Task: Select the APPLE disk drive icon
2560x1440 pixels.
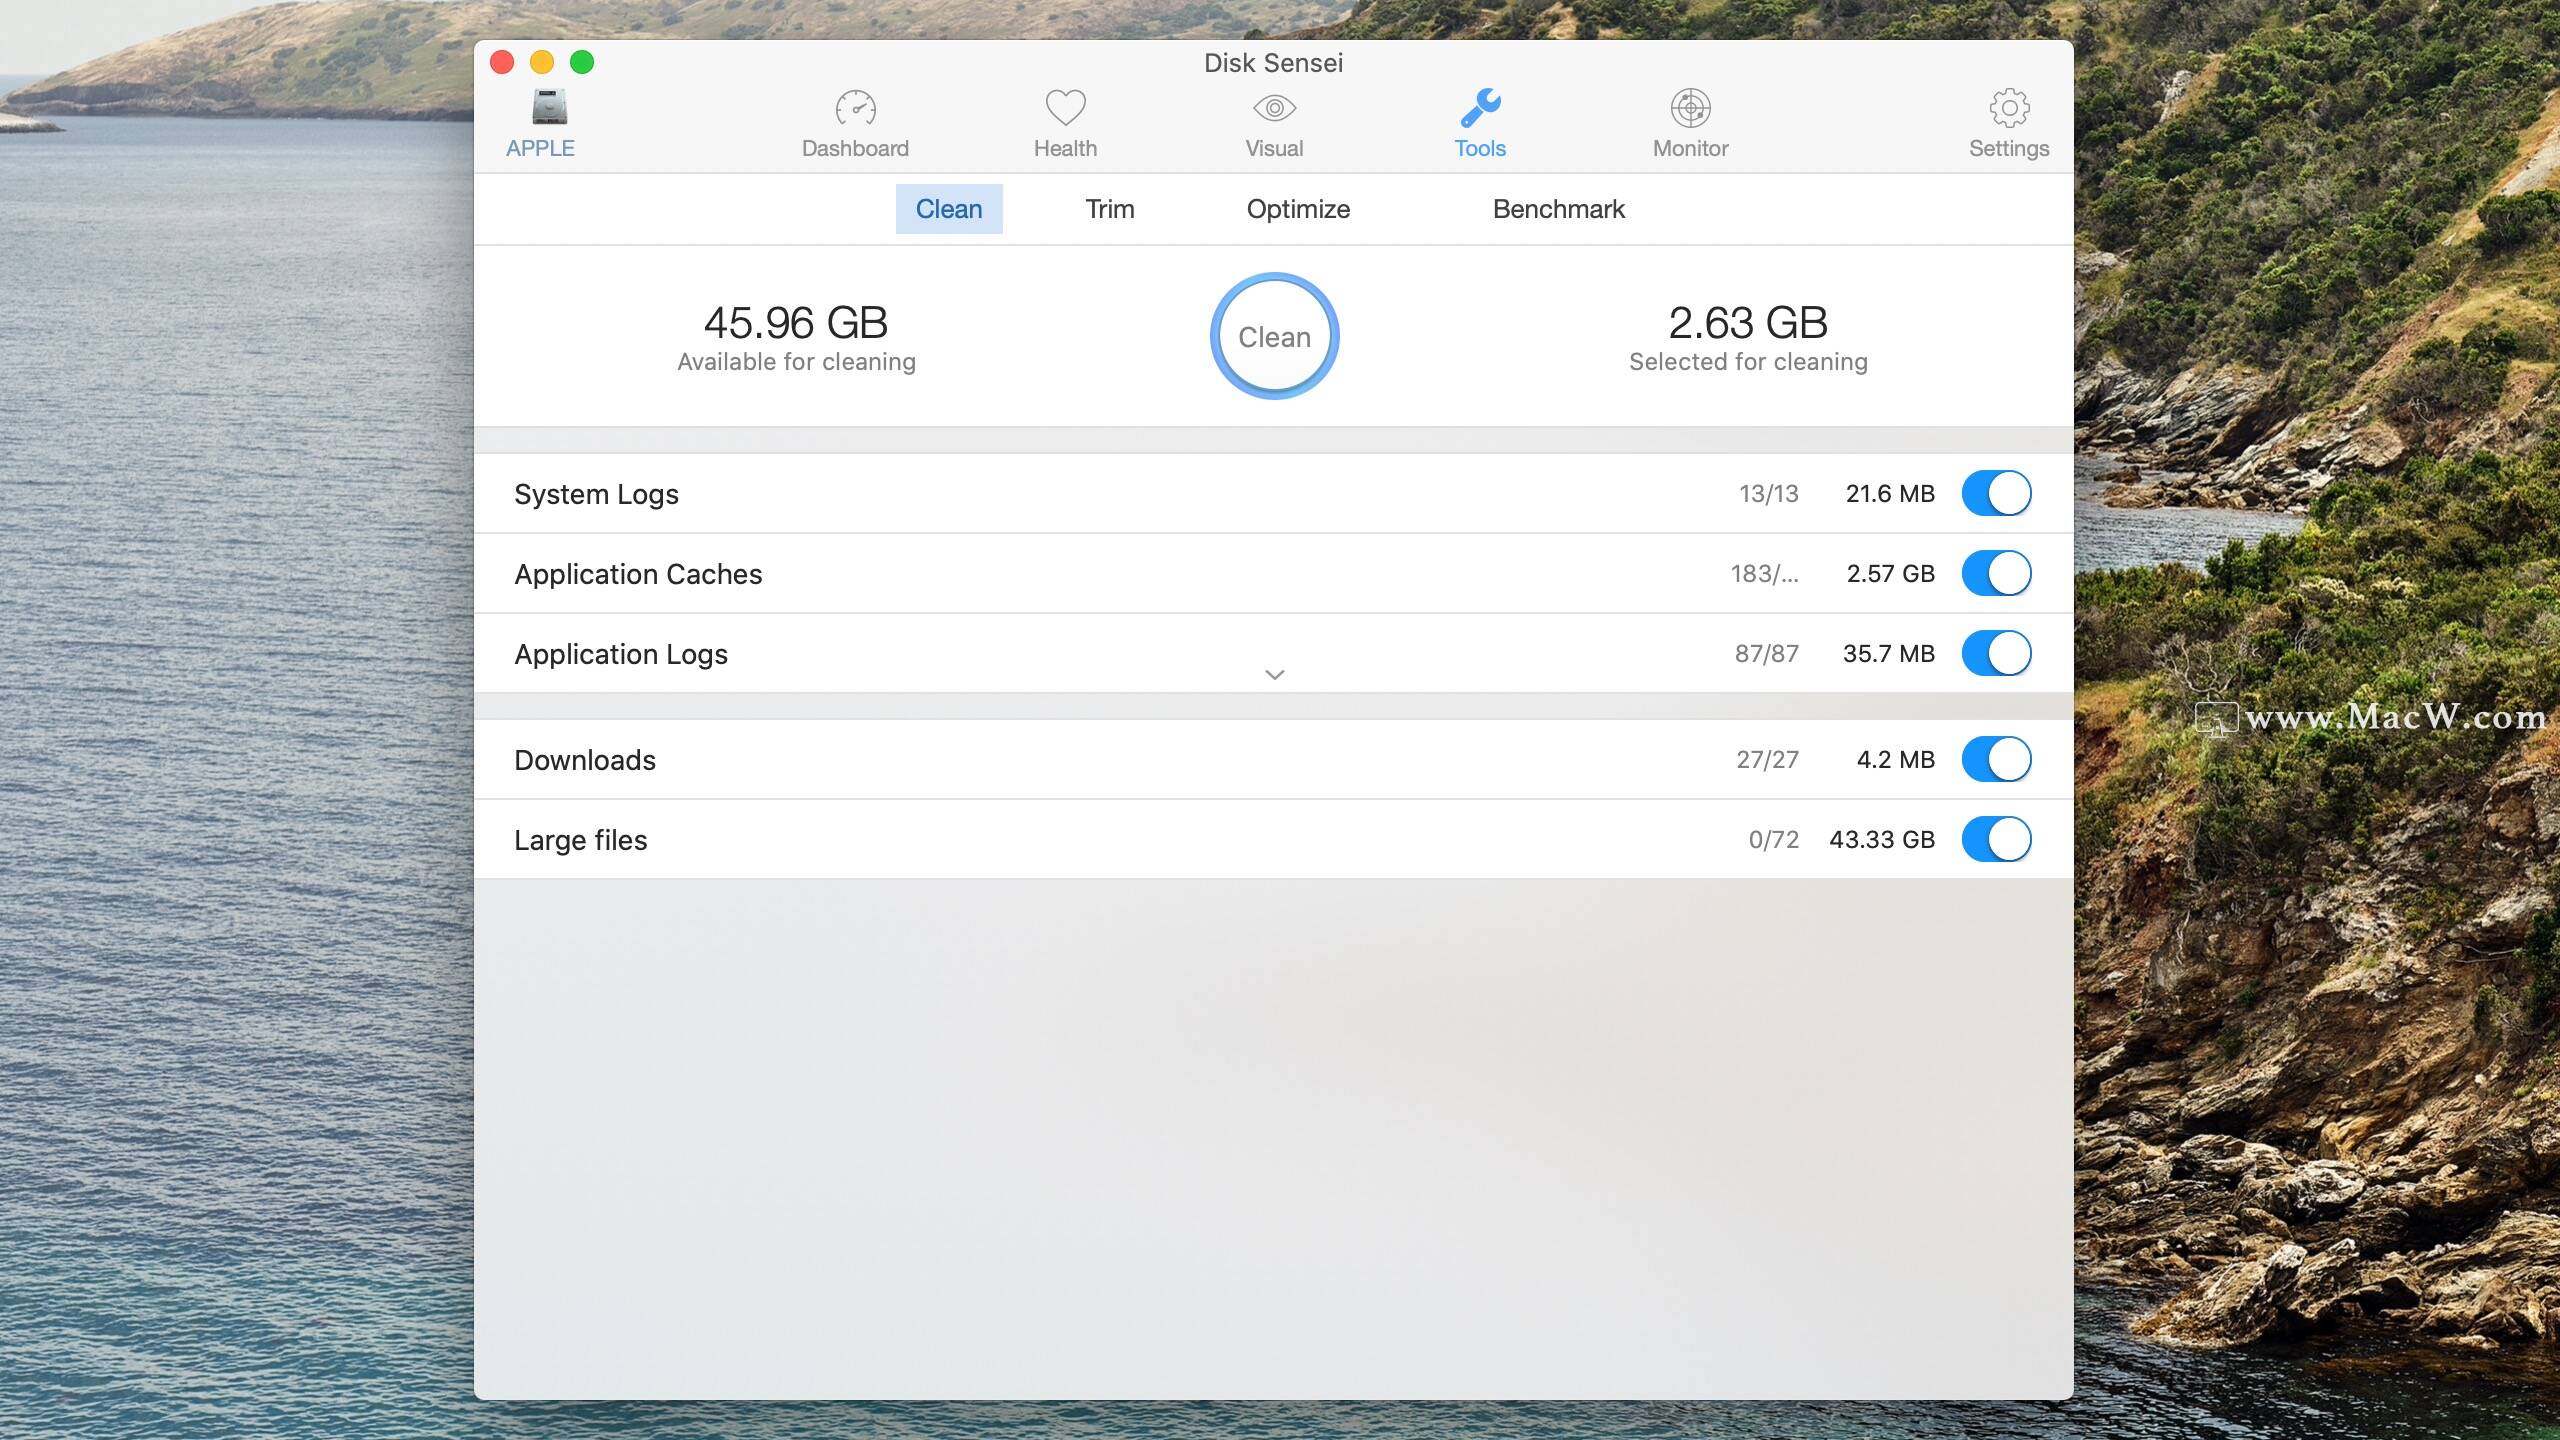Action: (x=549, y=108)
